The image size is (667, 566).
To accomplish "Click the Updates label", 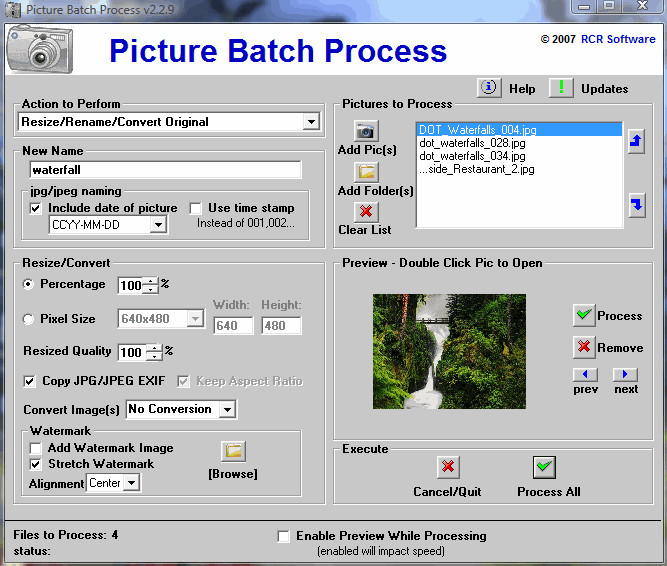I will (x=604, y=88).
